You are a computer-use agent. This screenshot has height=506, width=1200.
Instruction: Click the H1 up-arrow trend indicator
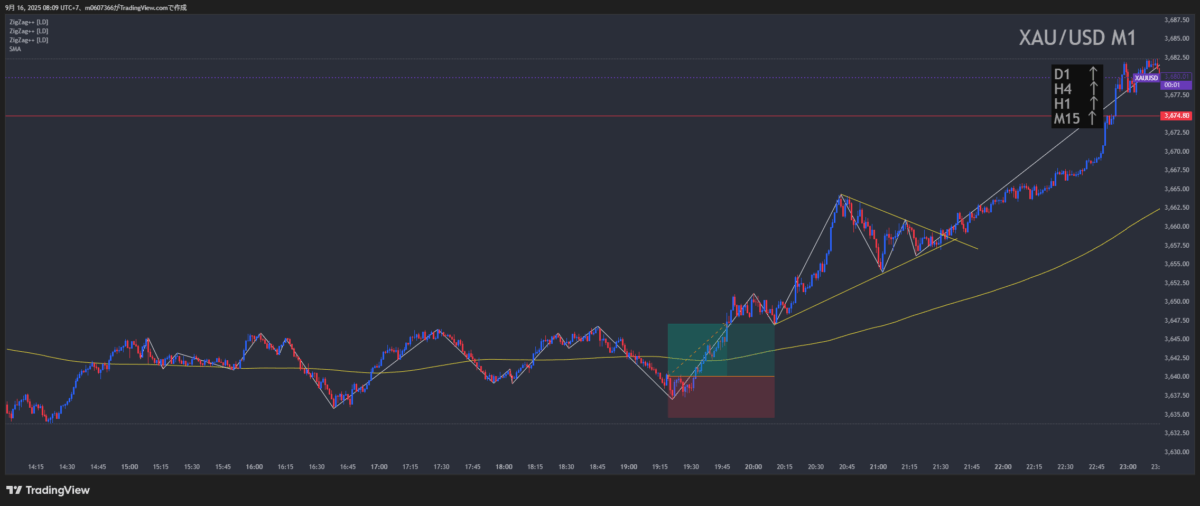click(1094, 103)
